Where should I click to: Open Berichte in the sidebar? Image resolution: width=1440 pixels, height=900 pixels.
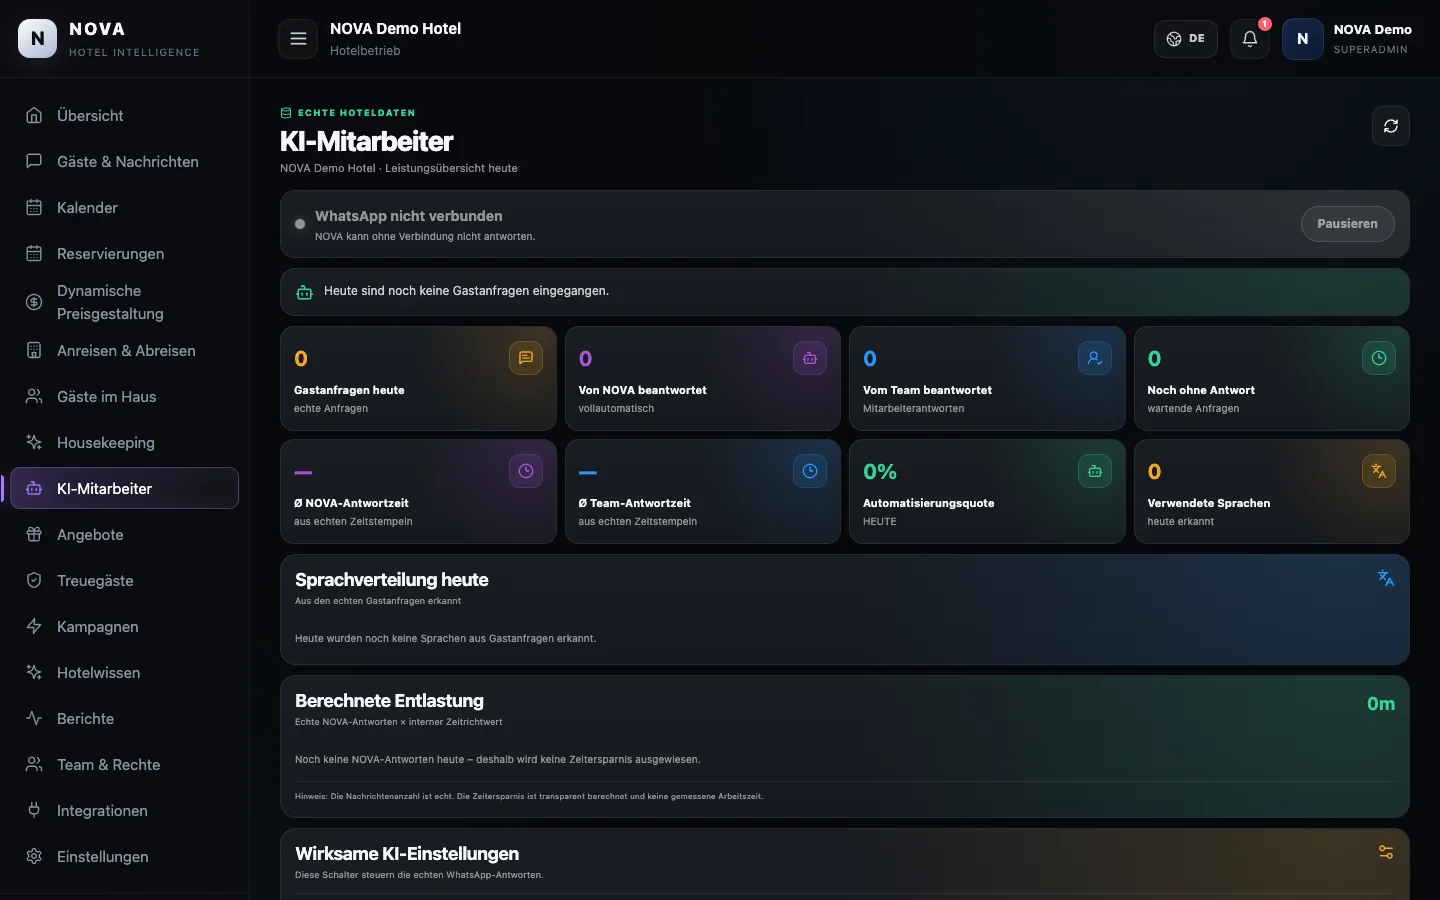coord(124,719)
